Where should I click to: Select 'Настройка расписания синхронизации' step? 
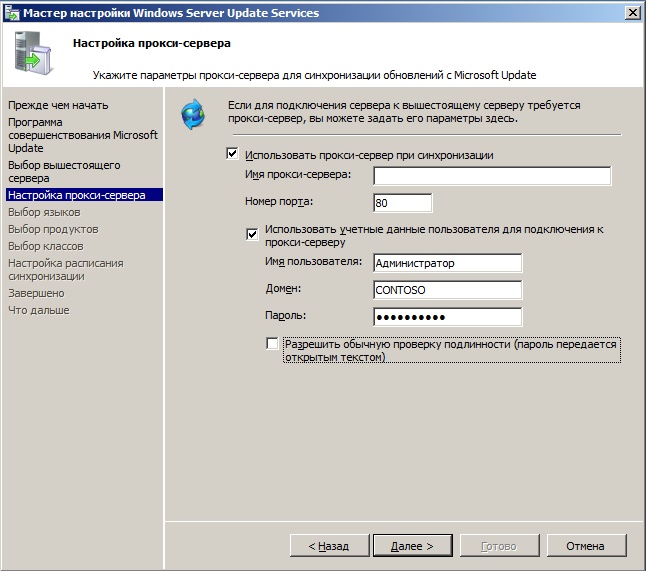[66, 269]
